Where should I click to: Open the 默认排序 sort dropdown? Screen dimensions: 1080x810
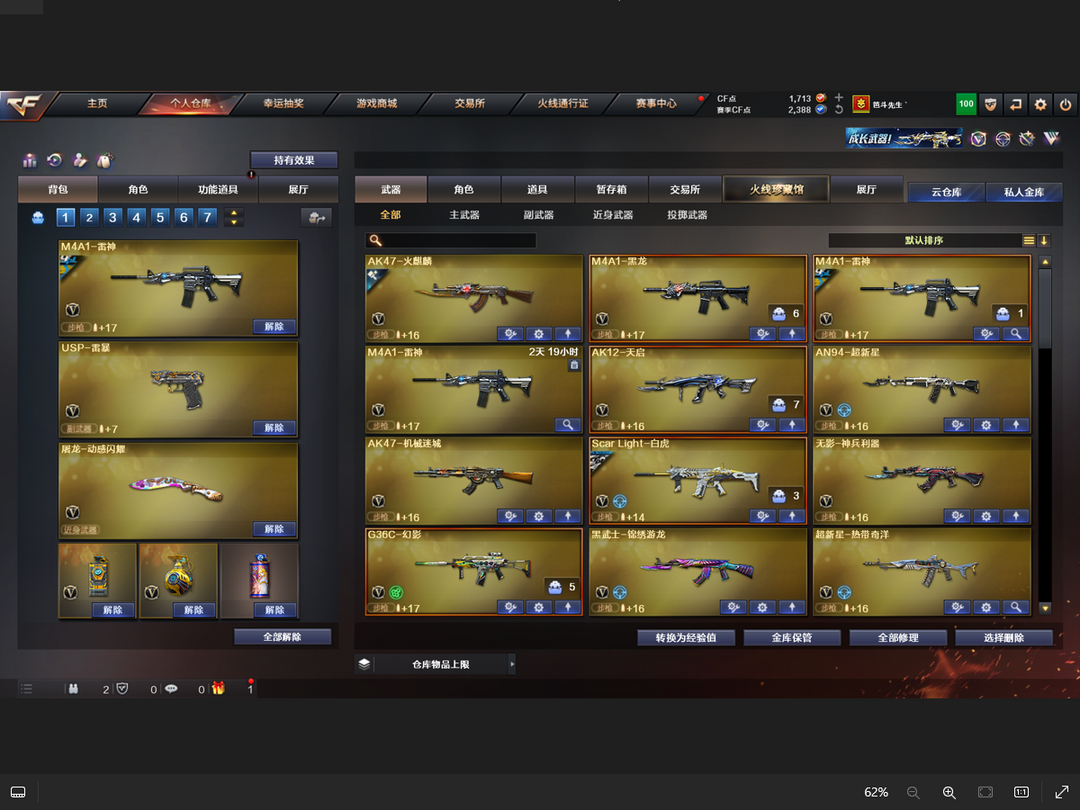(x=924, y=240)
